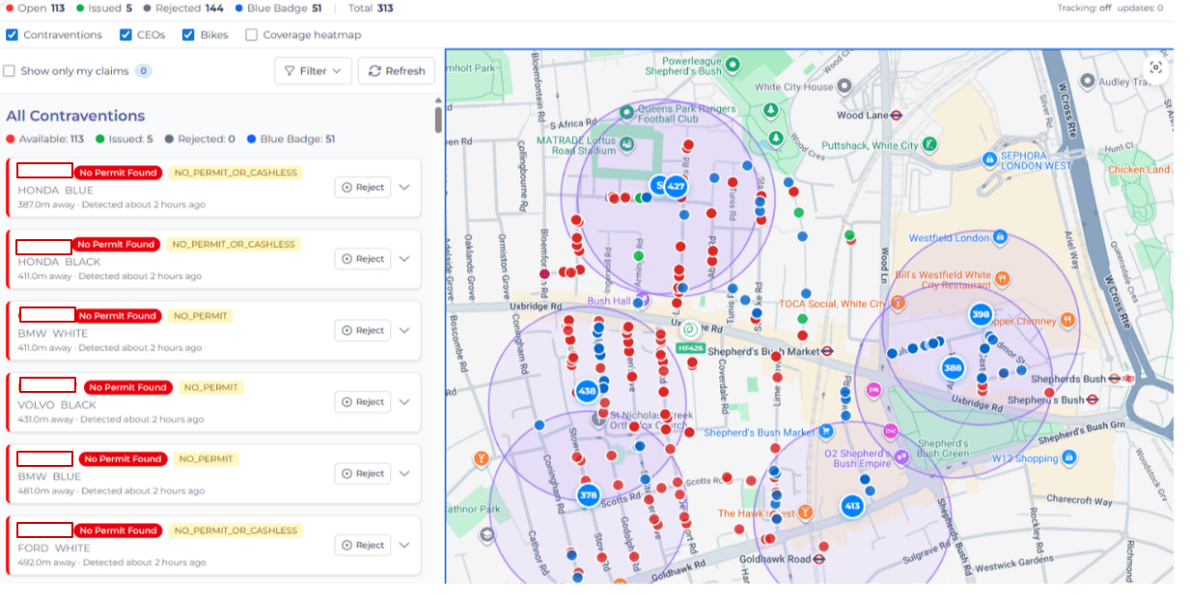Click the Refresh button
This screenshot has width=1190, height=595.
[397, 71]
